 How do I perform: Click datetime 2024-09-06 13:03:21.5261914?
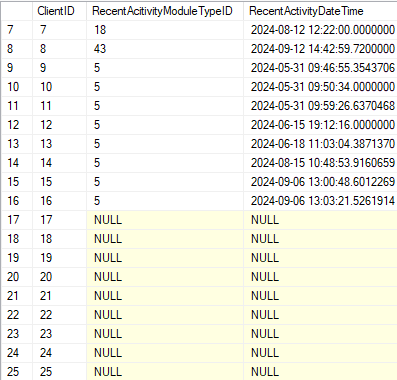coord(320,201)
